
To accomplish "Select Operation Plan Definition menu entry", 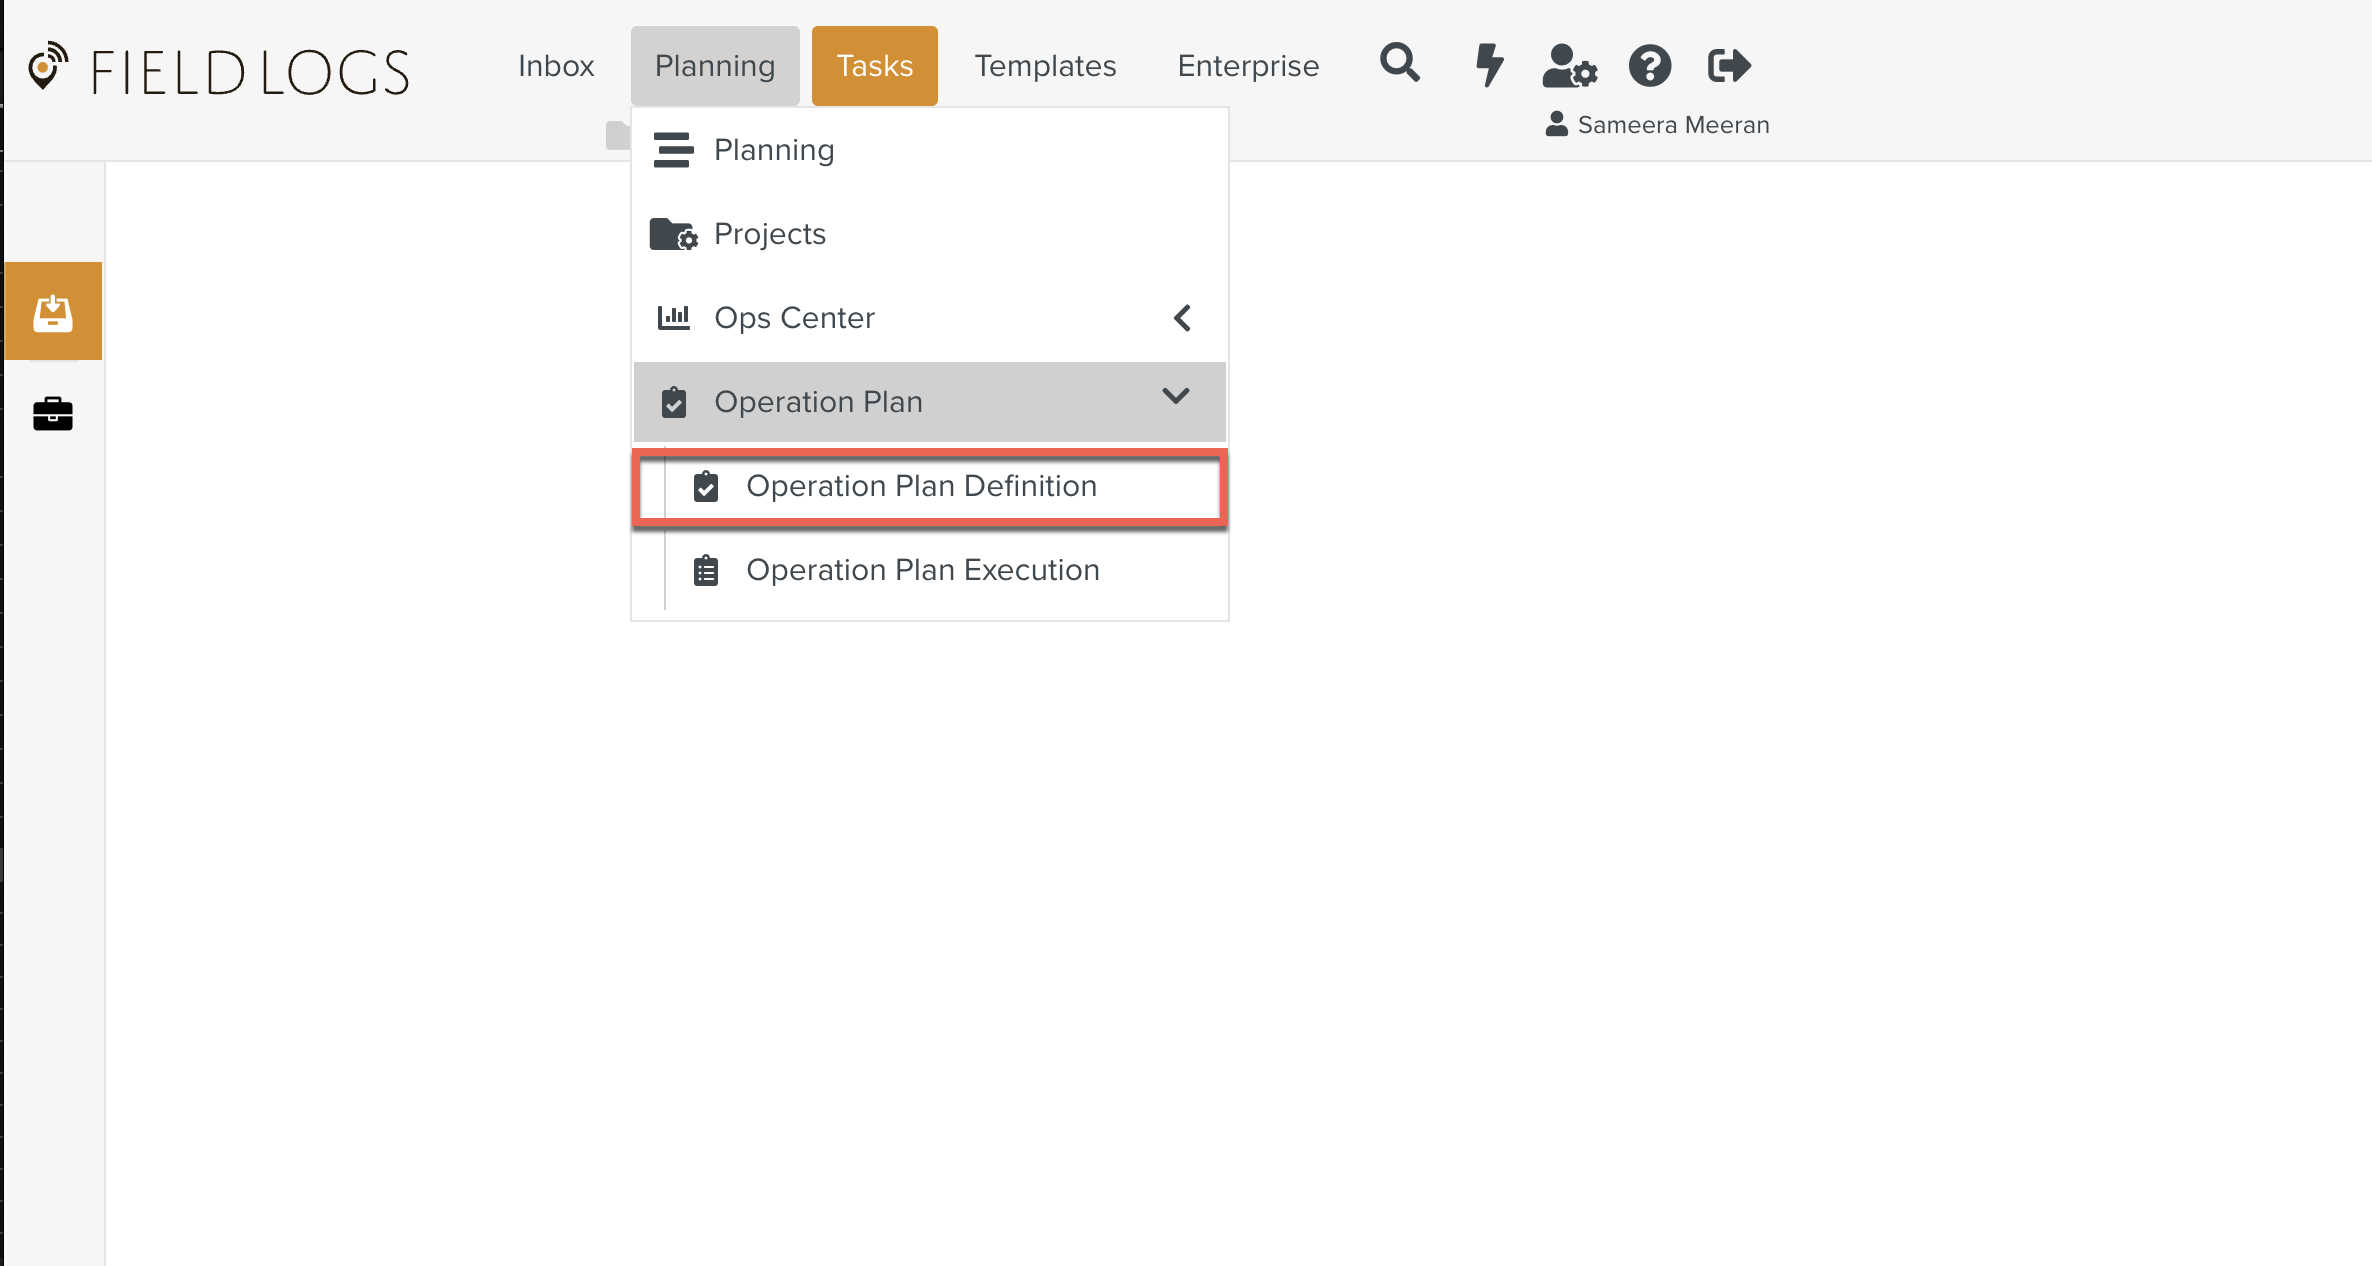I will pyautogui.click(x=920, y=486).
